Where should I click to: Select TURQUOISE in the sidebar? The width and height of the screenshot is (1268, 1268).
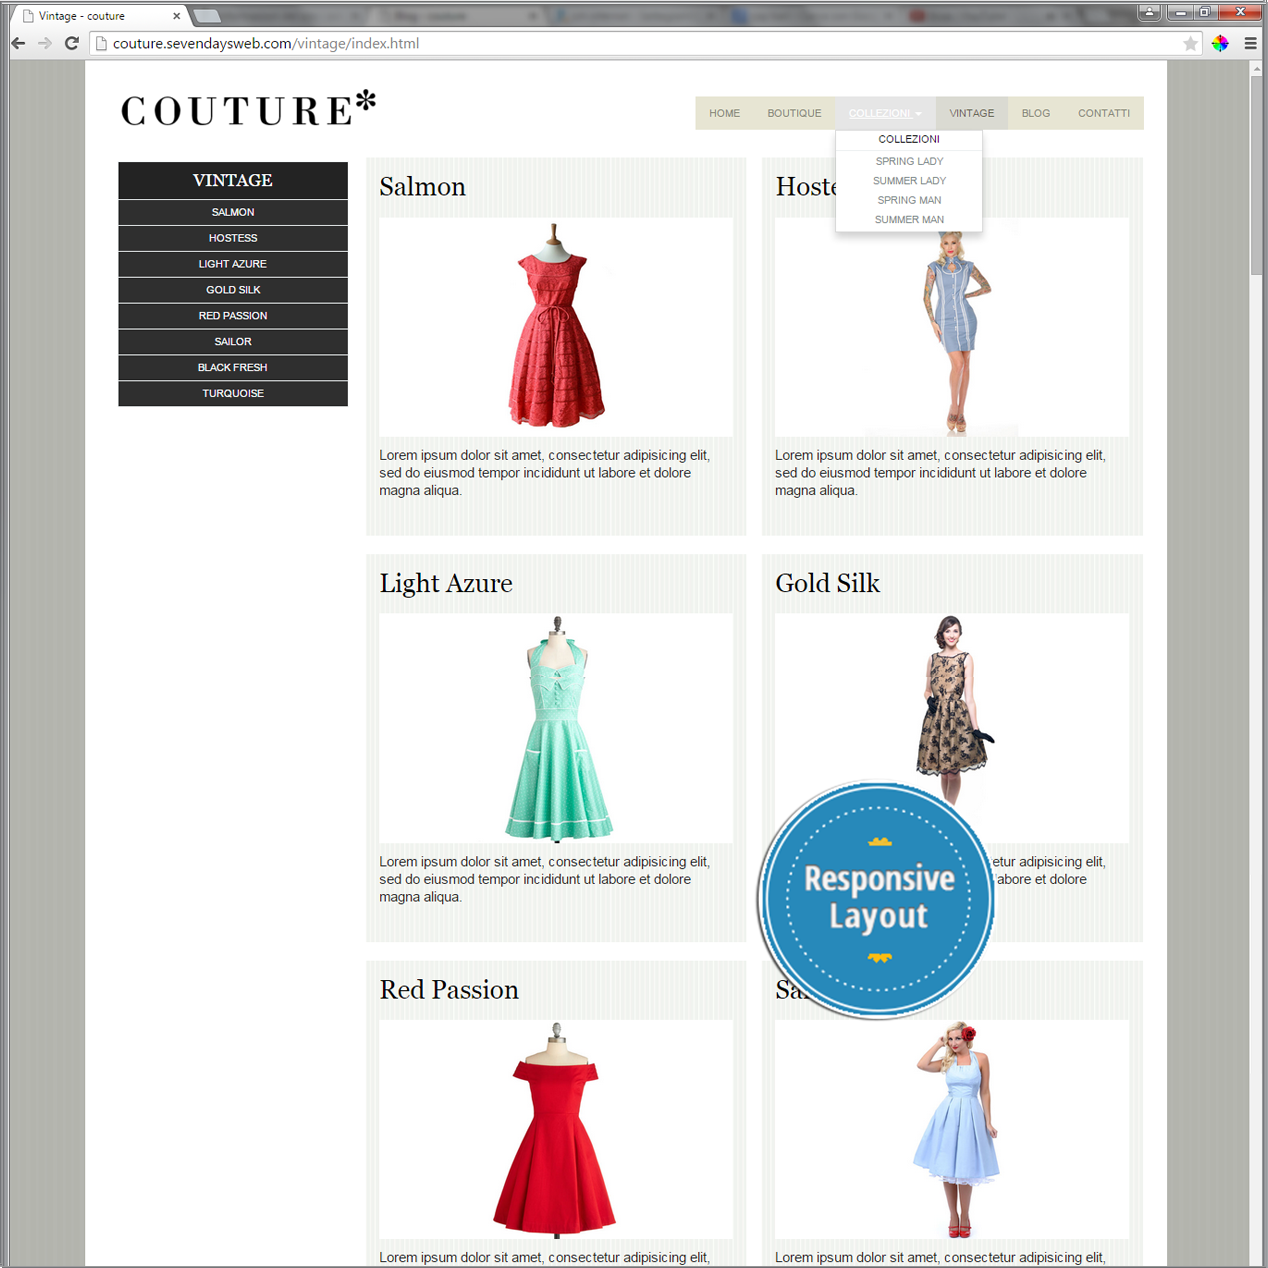[233, 393]
